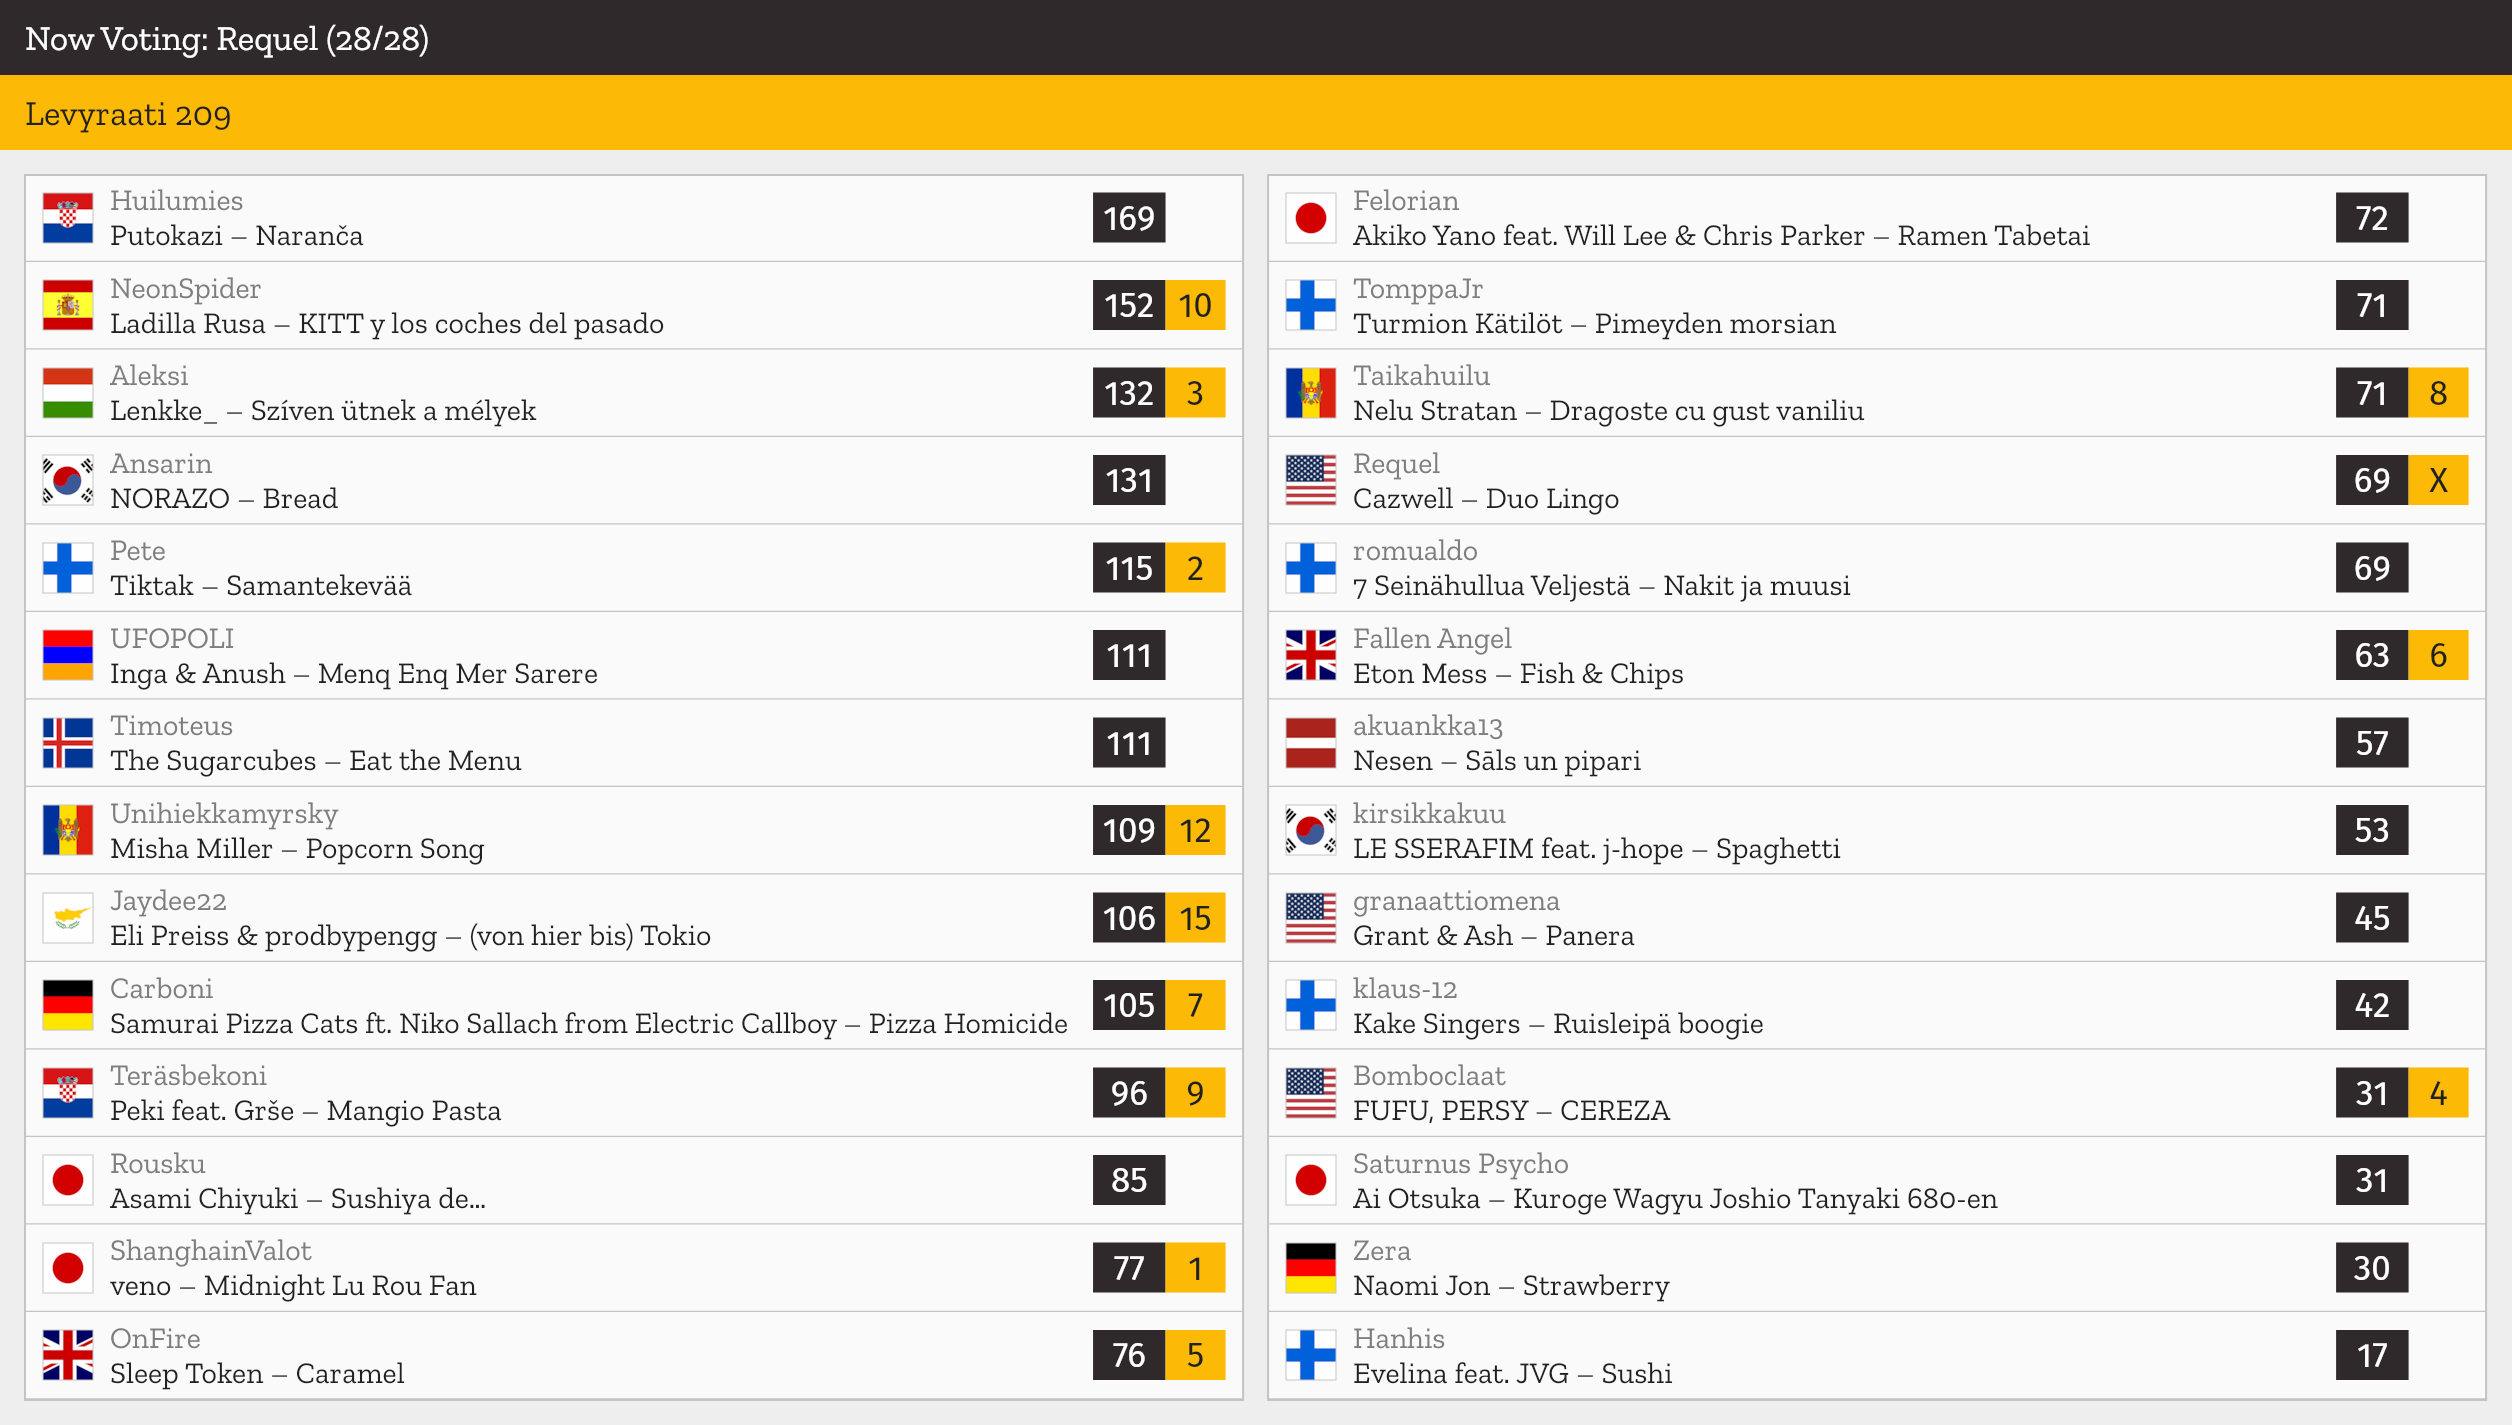This screenshot has height=1425, width=2512.
Task: Click the yellow X badge on Requel's entry
Action: click(x=2438, y=481)
